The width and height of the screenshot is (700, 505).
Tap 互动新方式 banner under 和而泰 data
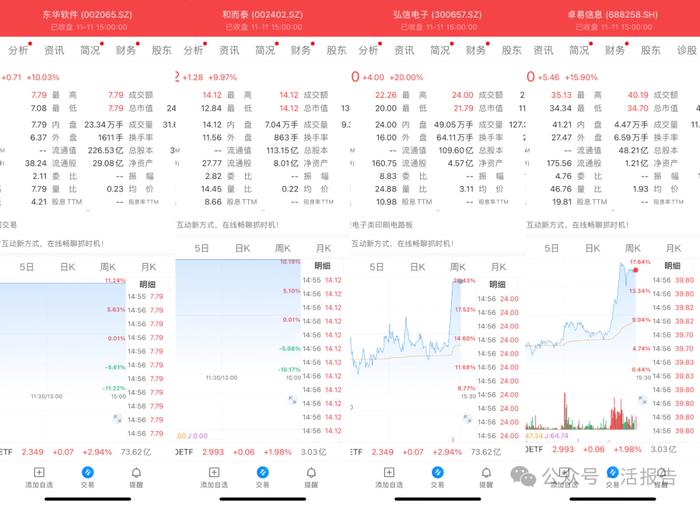tap(228, 225)
